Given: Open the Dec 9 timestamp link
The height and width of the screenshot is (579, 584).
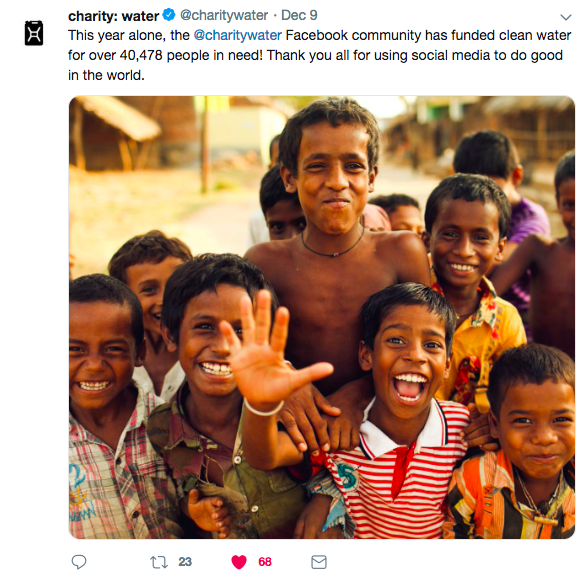Looking at the screenshot, I should 299,15.
